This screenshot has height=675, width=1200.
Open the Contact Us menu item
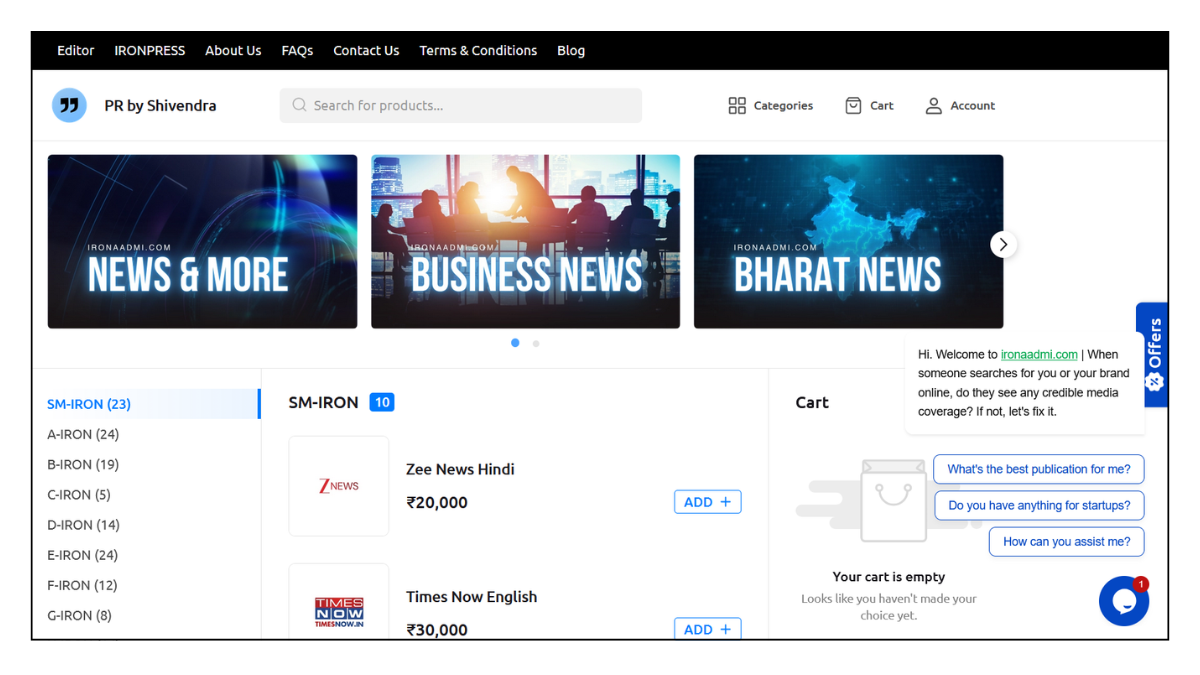tap(366, 50)
